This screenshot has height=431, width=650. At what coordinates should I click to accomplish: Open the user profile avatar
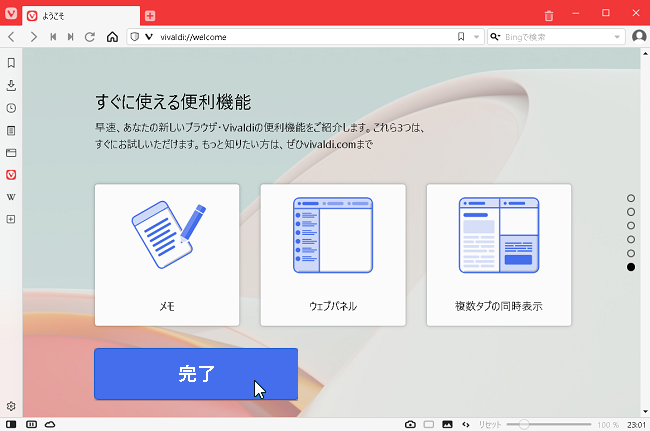pos(639,36)
